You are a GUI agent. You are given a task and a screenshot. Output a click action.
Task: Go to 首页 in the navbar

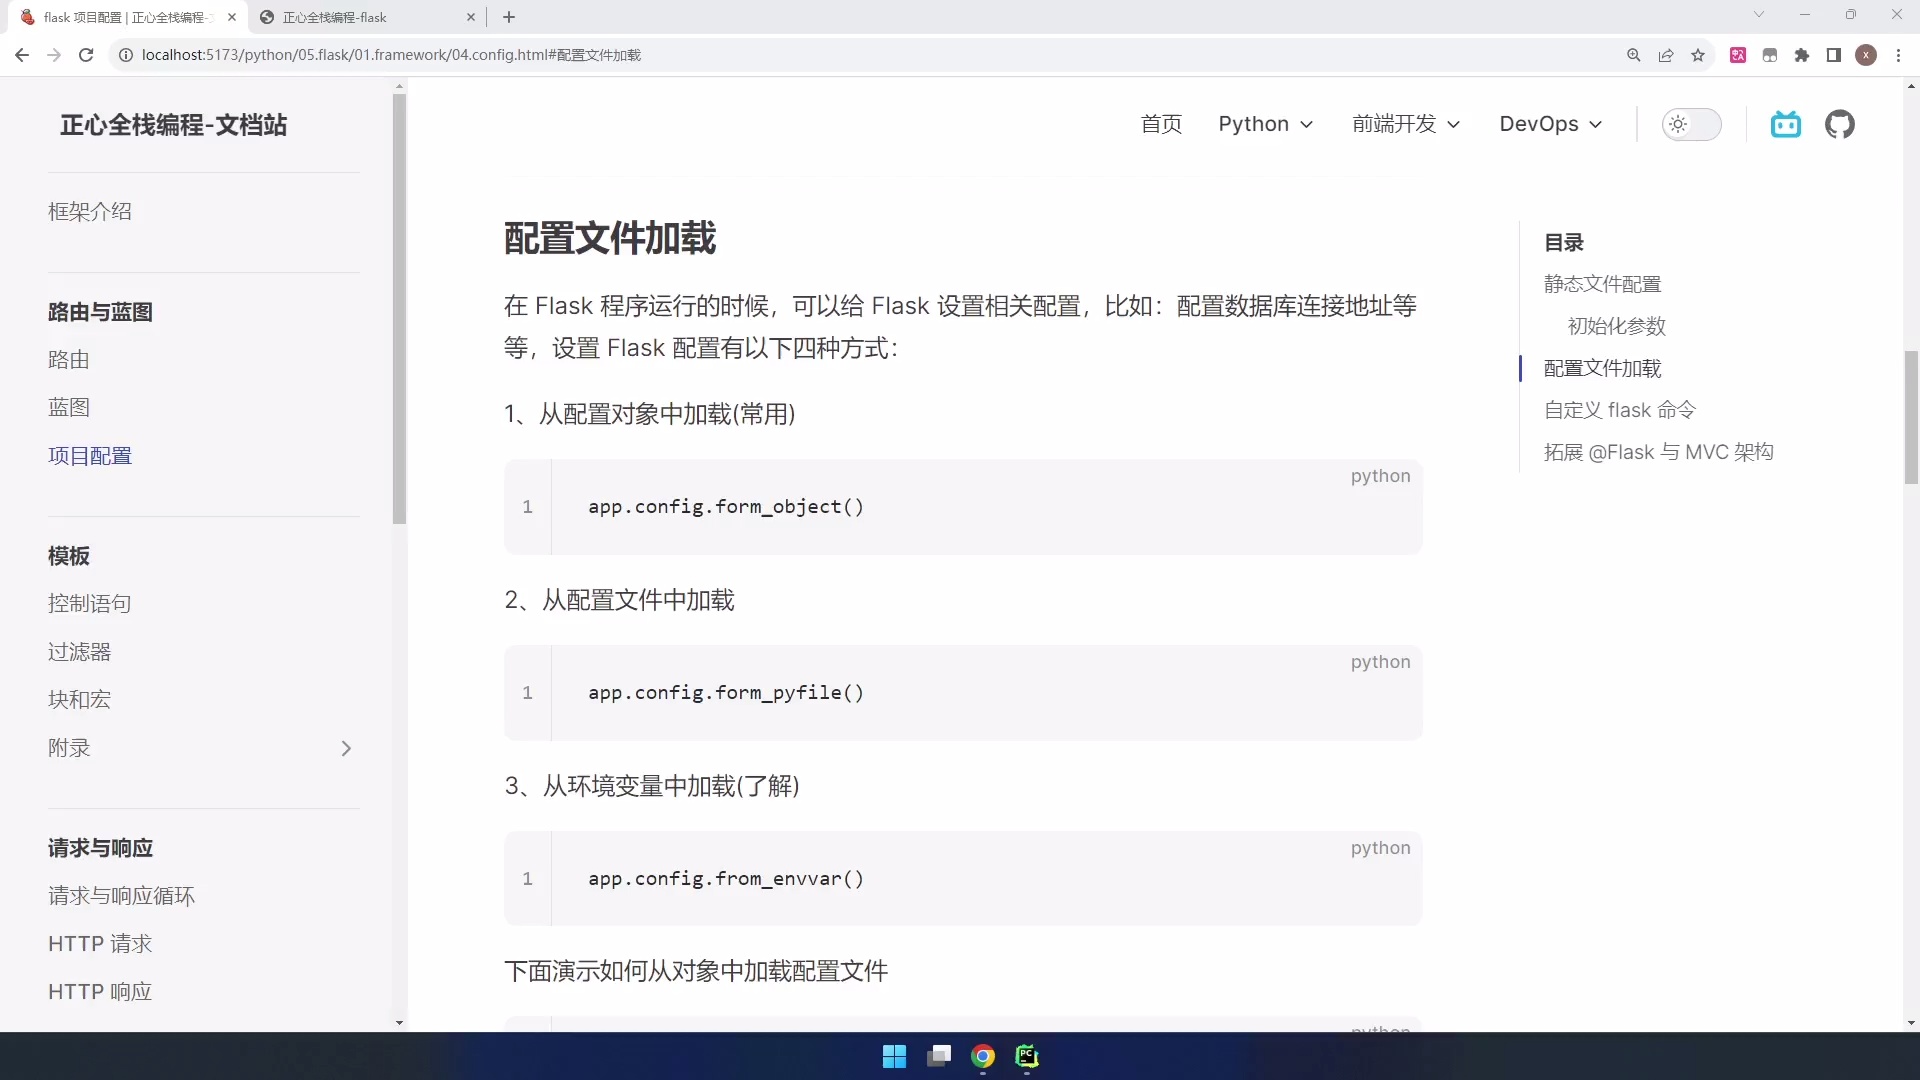tap(1162, 124)
